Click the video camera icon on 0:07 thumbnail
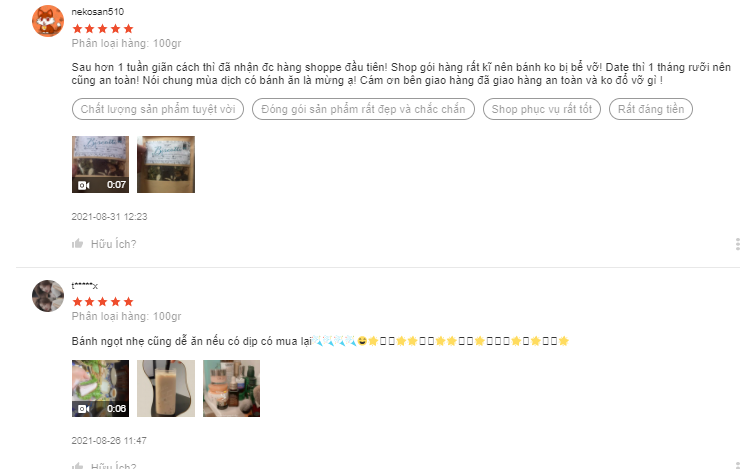 pos(84,185)
